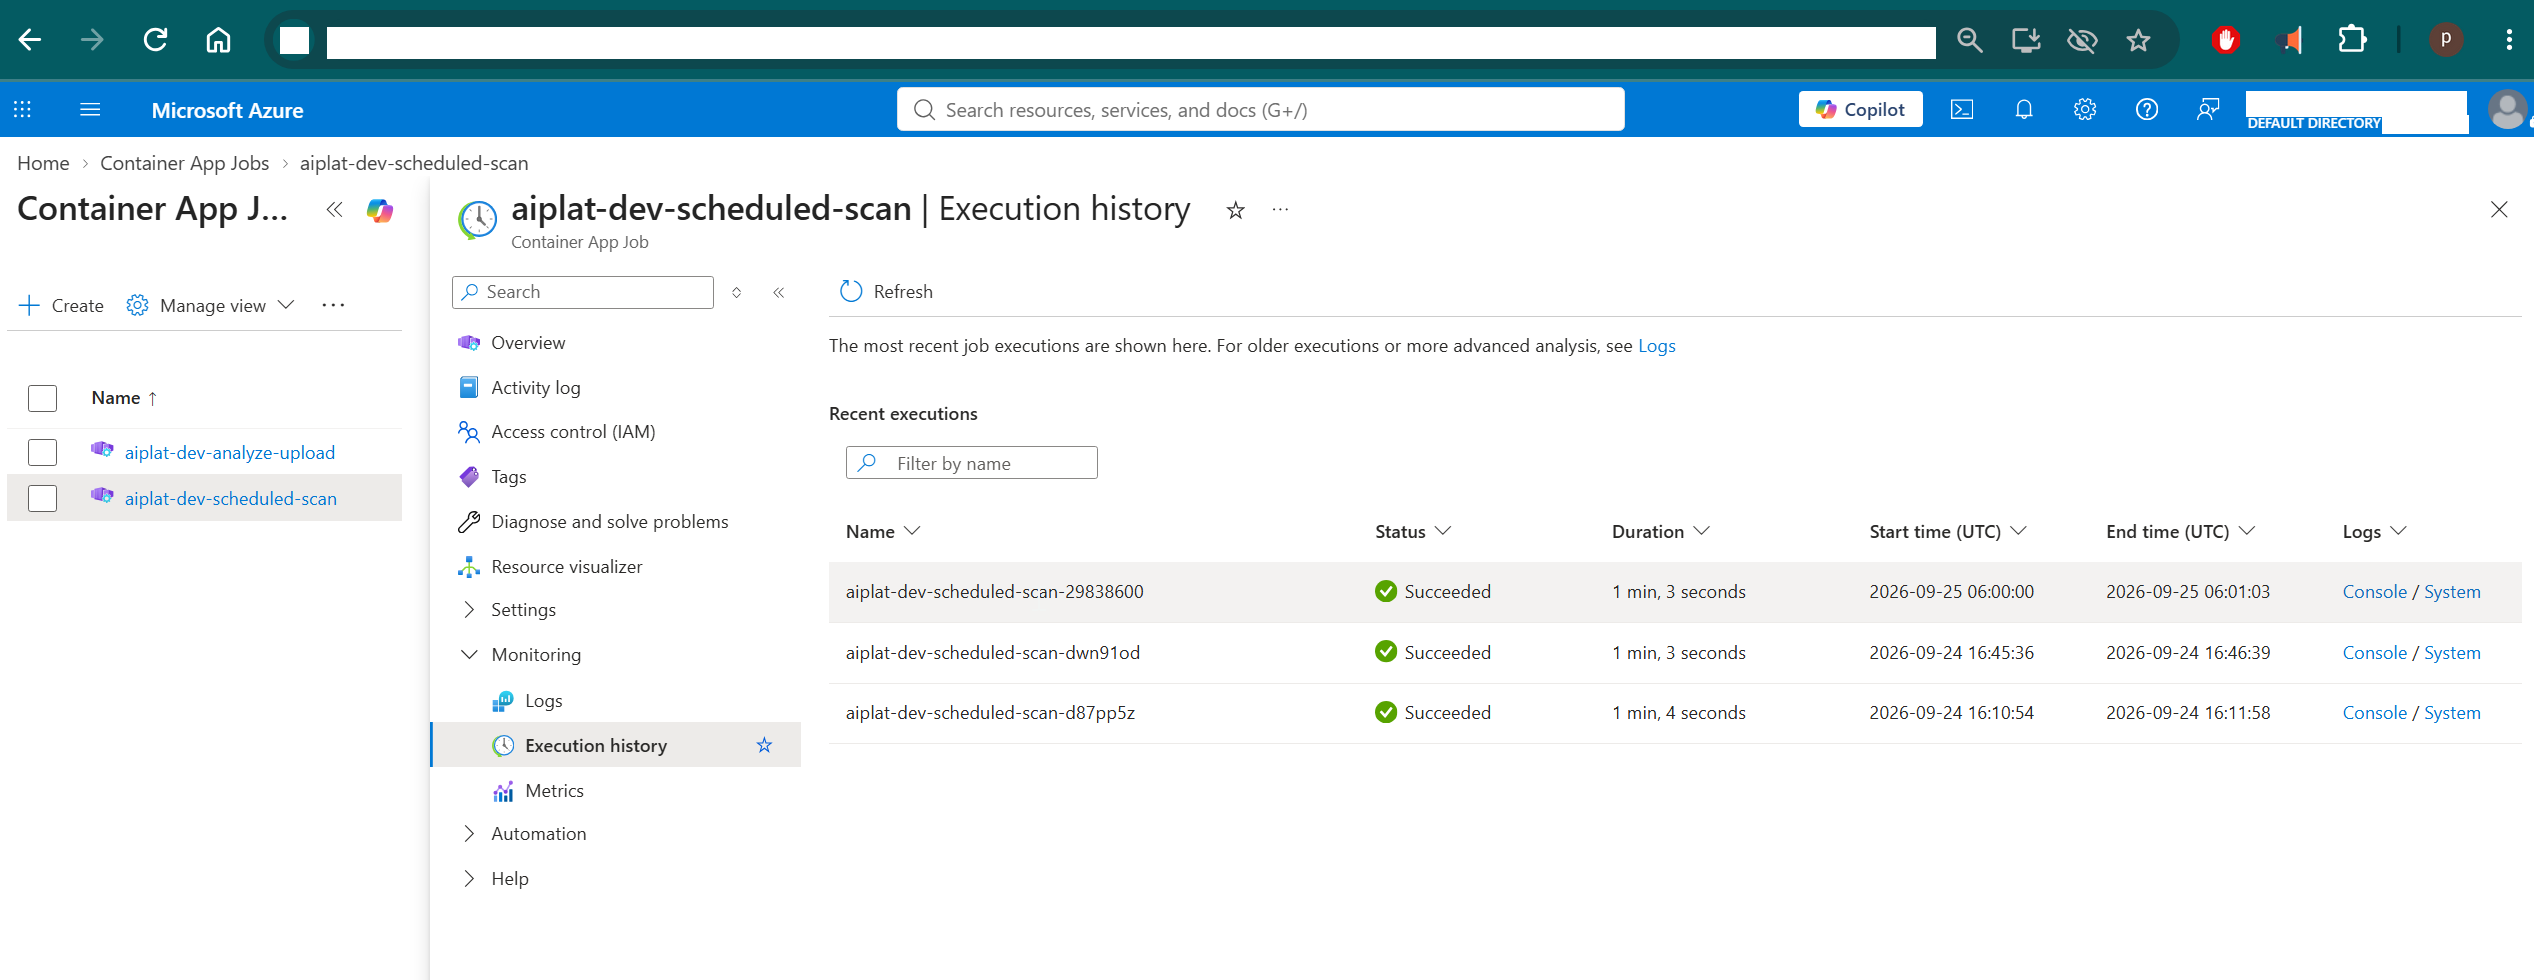2534x980 pixels.
Task: Open the notifications bell
Action: click(2024, 109)
